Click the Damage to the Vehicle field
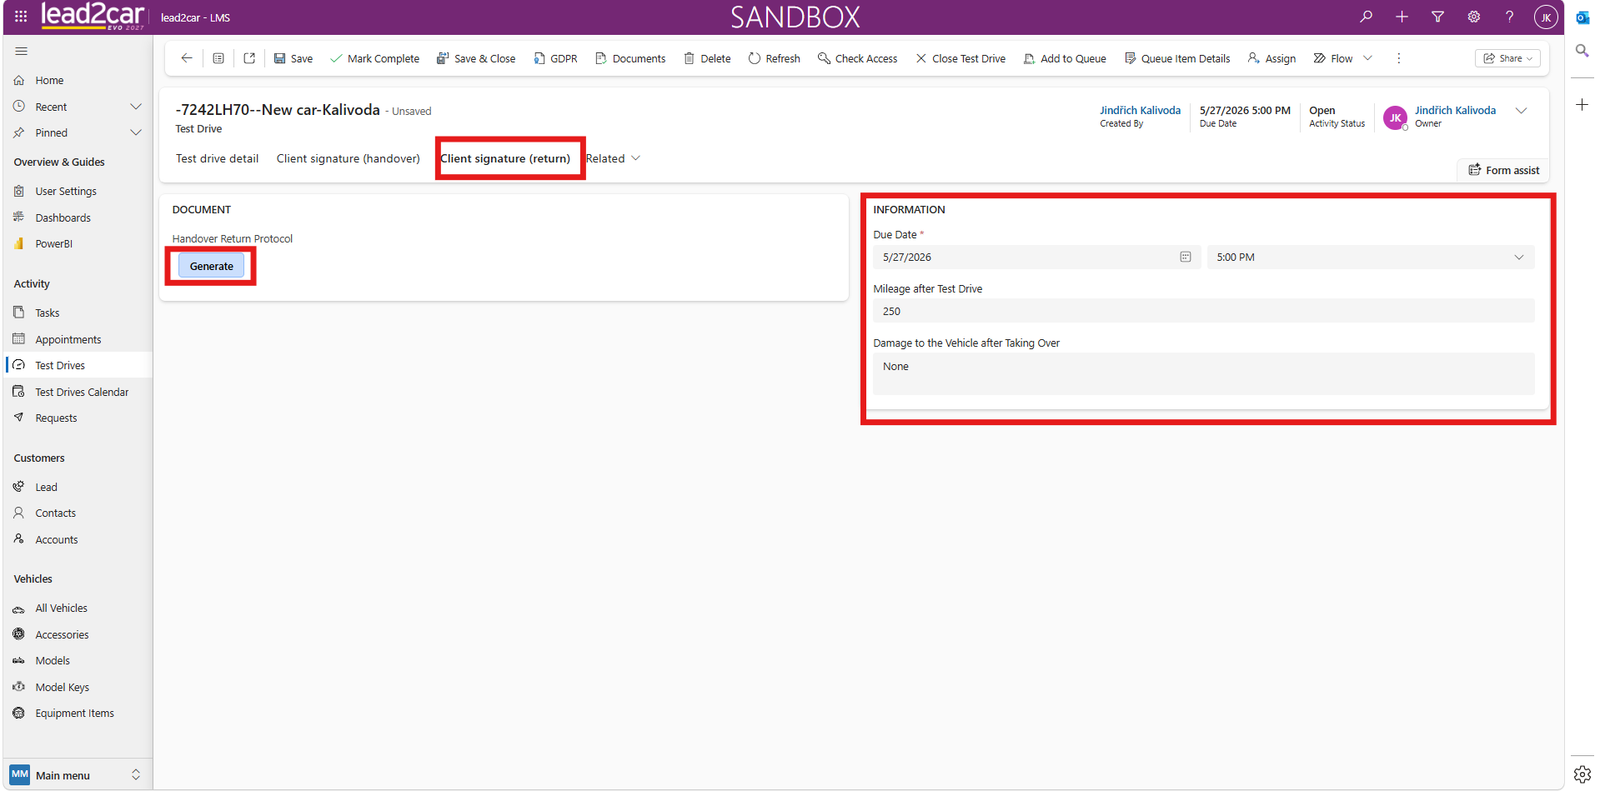Screen dimensions: 1600x791 pyautogui.click(x=1203, y=373)
